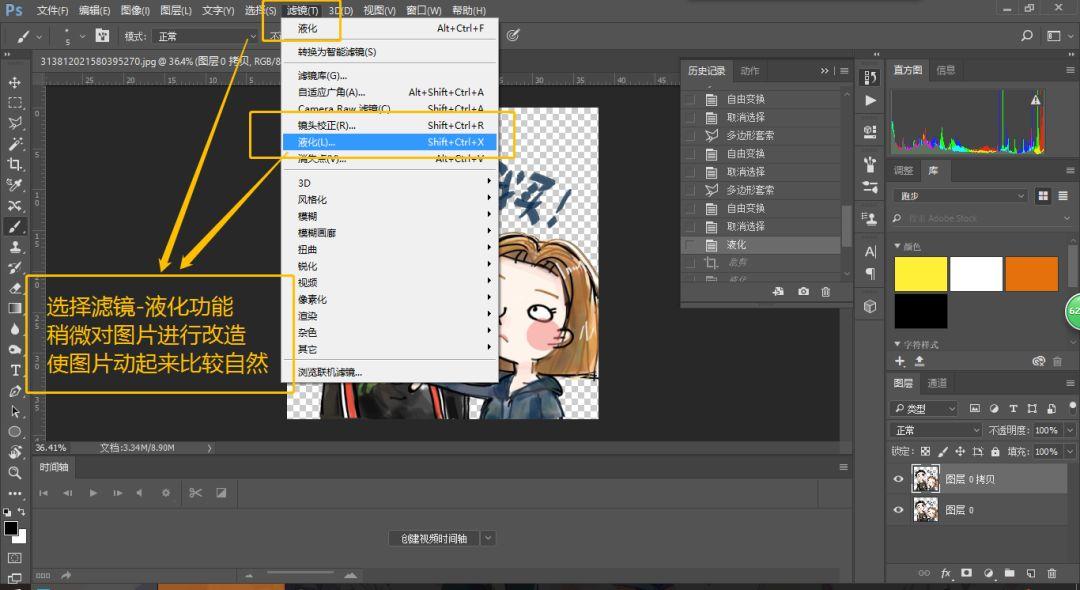Click the Adobe Stock search field
This screenshot has height=590, width=1080.
click(x=980, y=219)
